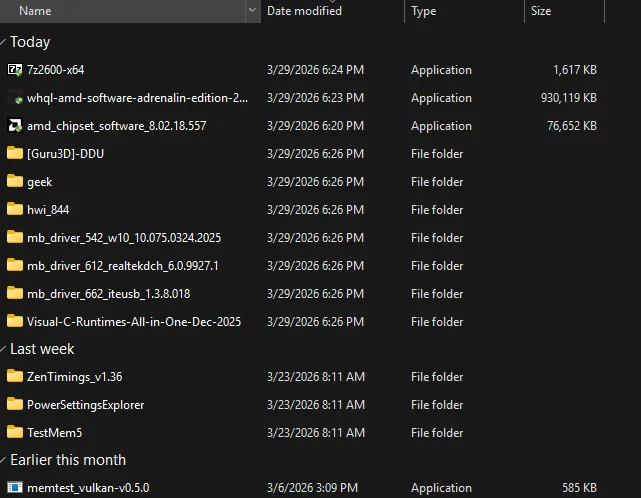This screenshot has height=498, width=641.
Task: Click the geek folder icon
Action: click(x=15, y=182)
